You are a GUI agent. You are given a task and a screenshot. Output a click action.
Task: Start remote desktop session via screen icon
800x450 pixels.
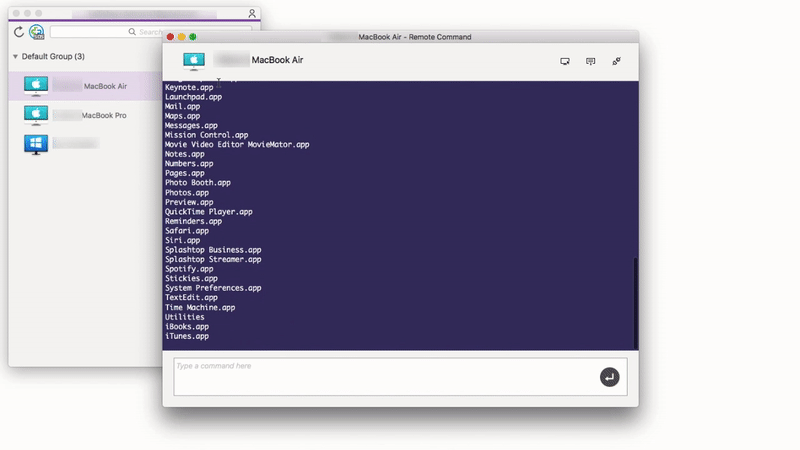565,61
